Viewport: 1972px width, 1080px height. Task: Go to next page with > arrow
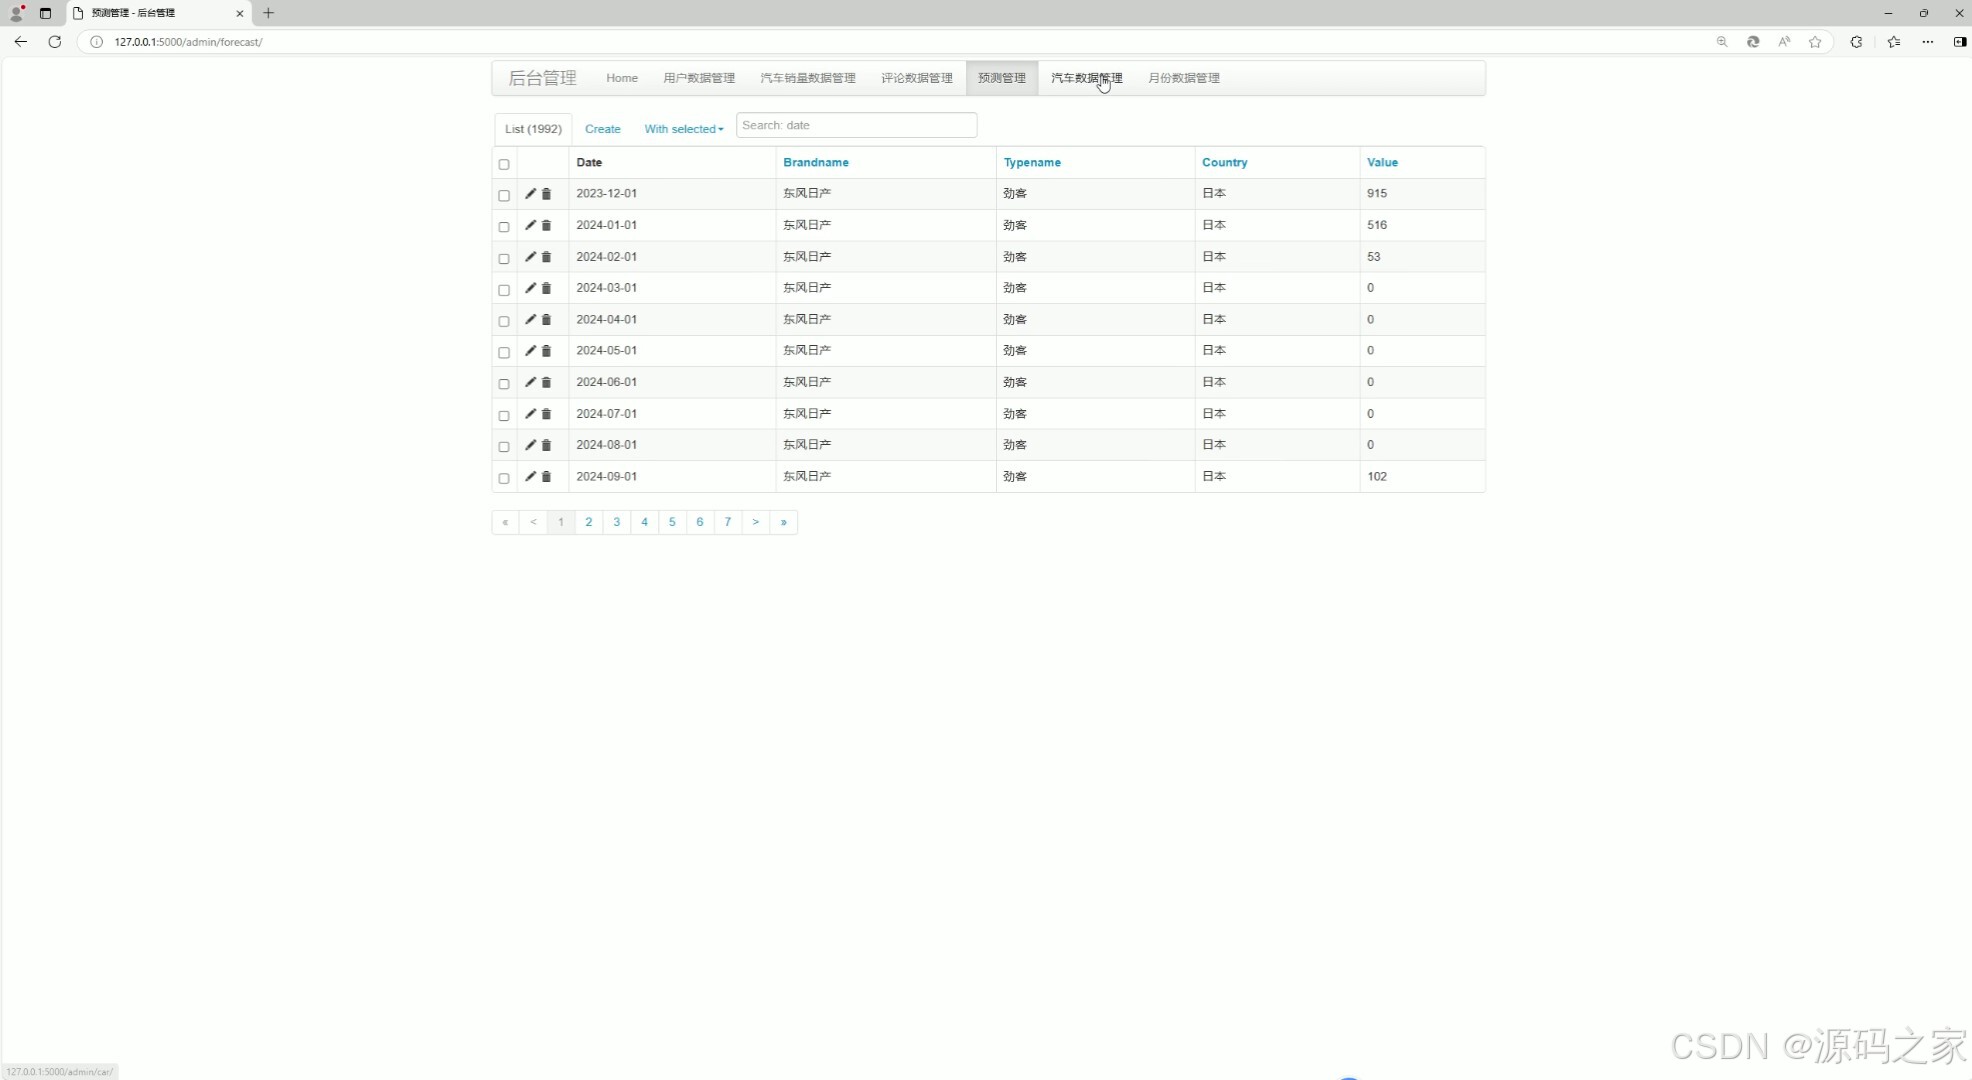pyautogui.click(x=755, y=522)
